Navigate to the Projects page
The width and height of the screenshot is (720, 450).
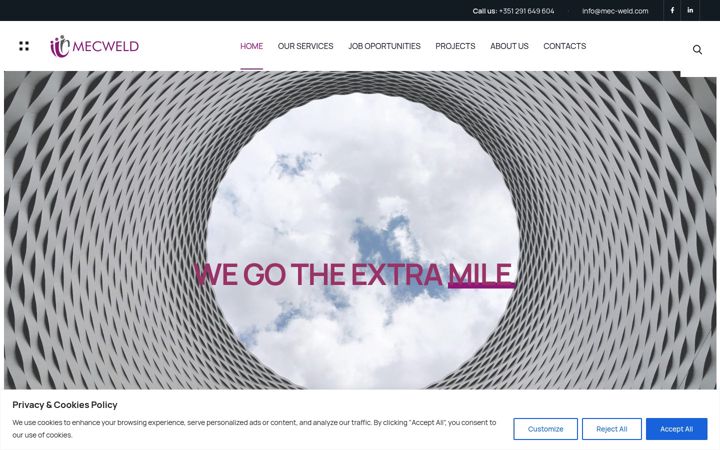click(x=455, y=46)
